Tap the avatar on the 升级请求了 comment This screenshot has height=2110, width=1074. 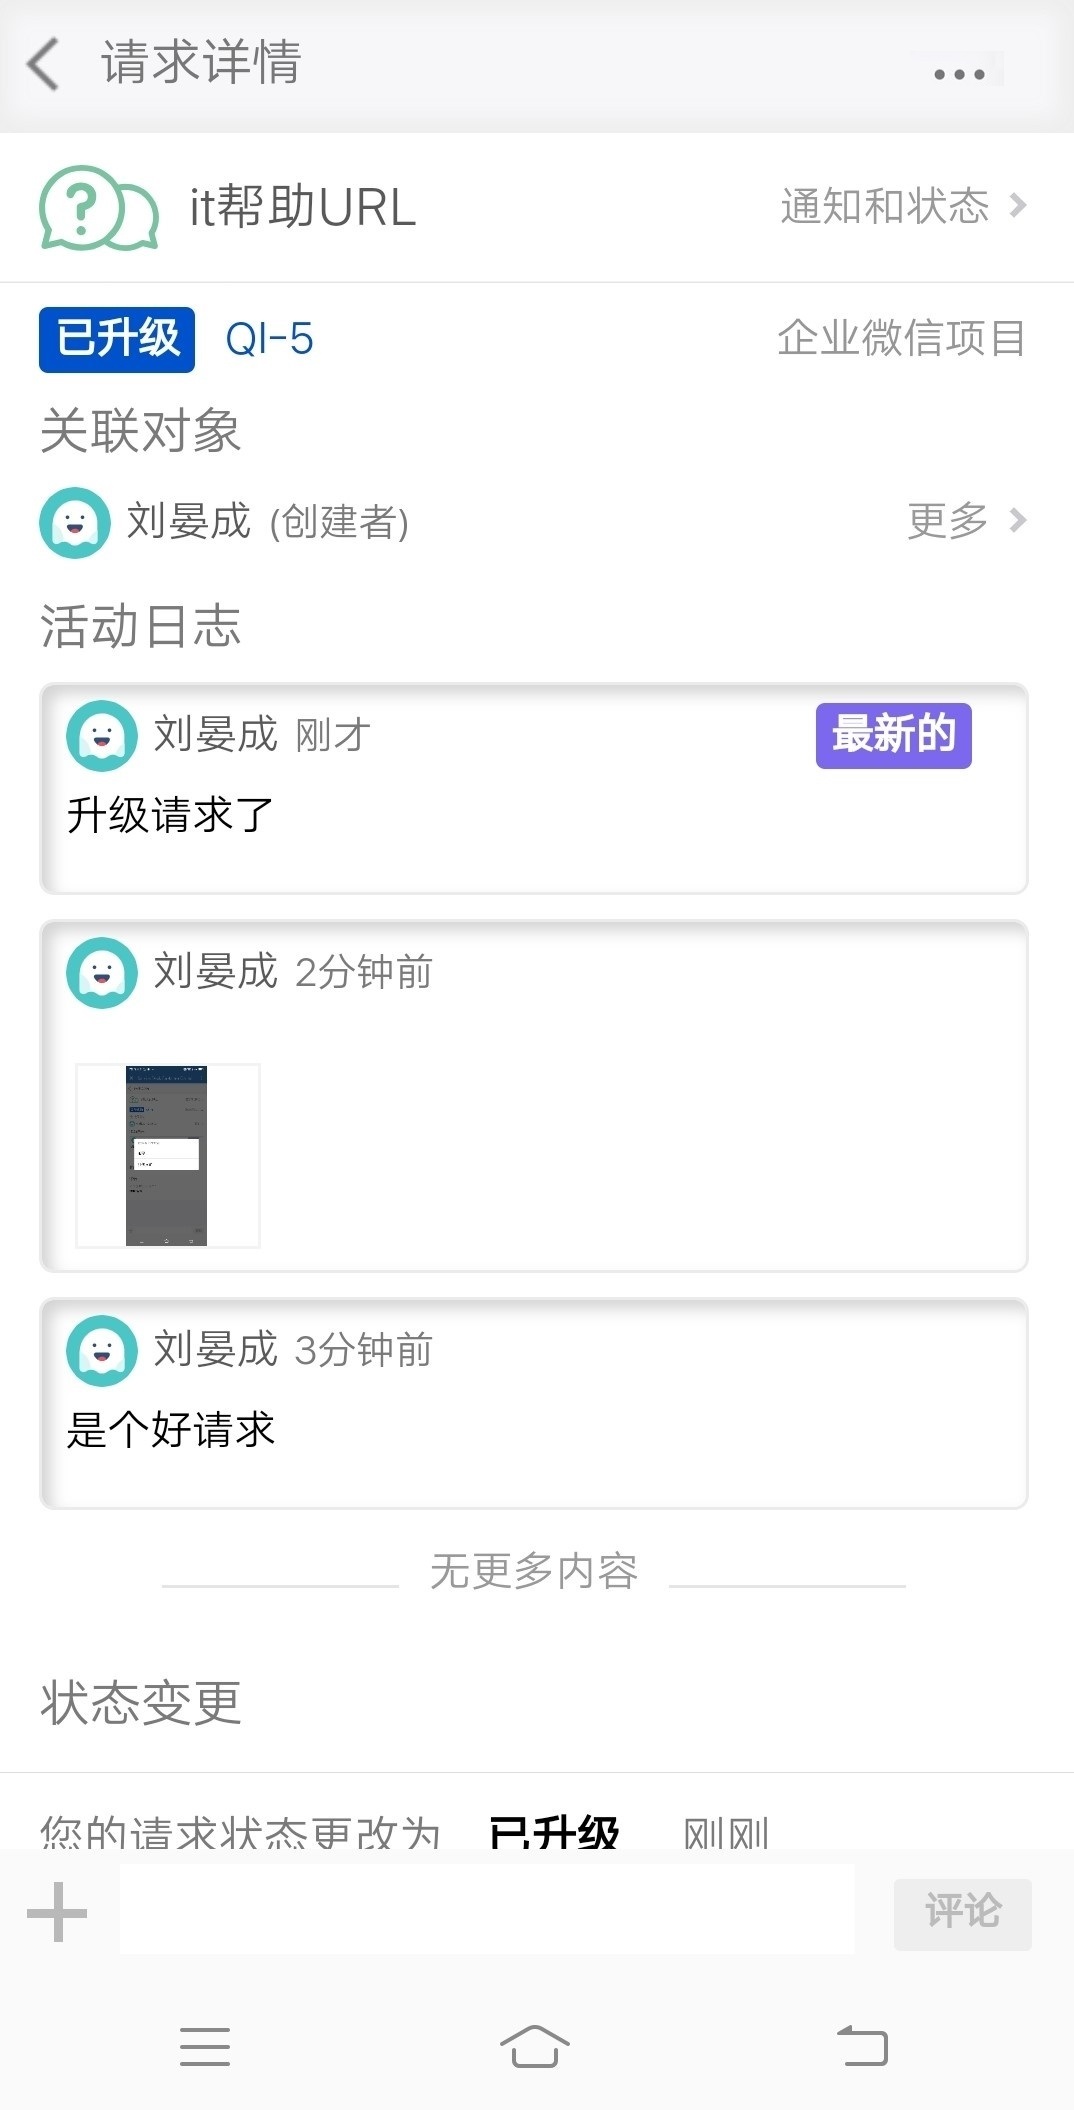[x=101, y=736]
